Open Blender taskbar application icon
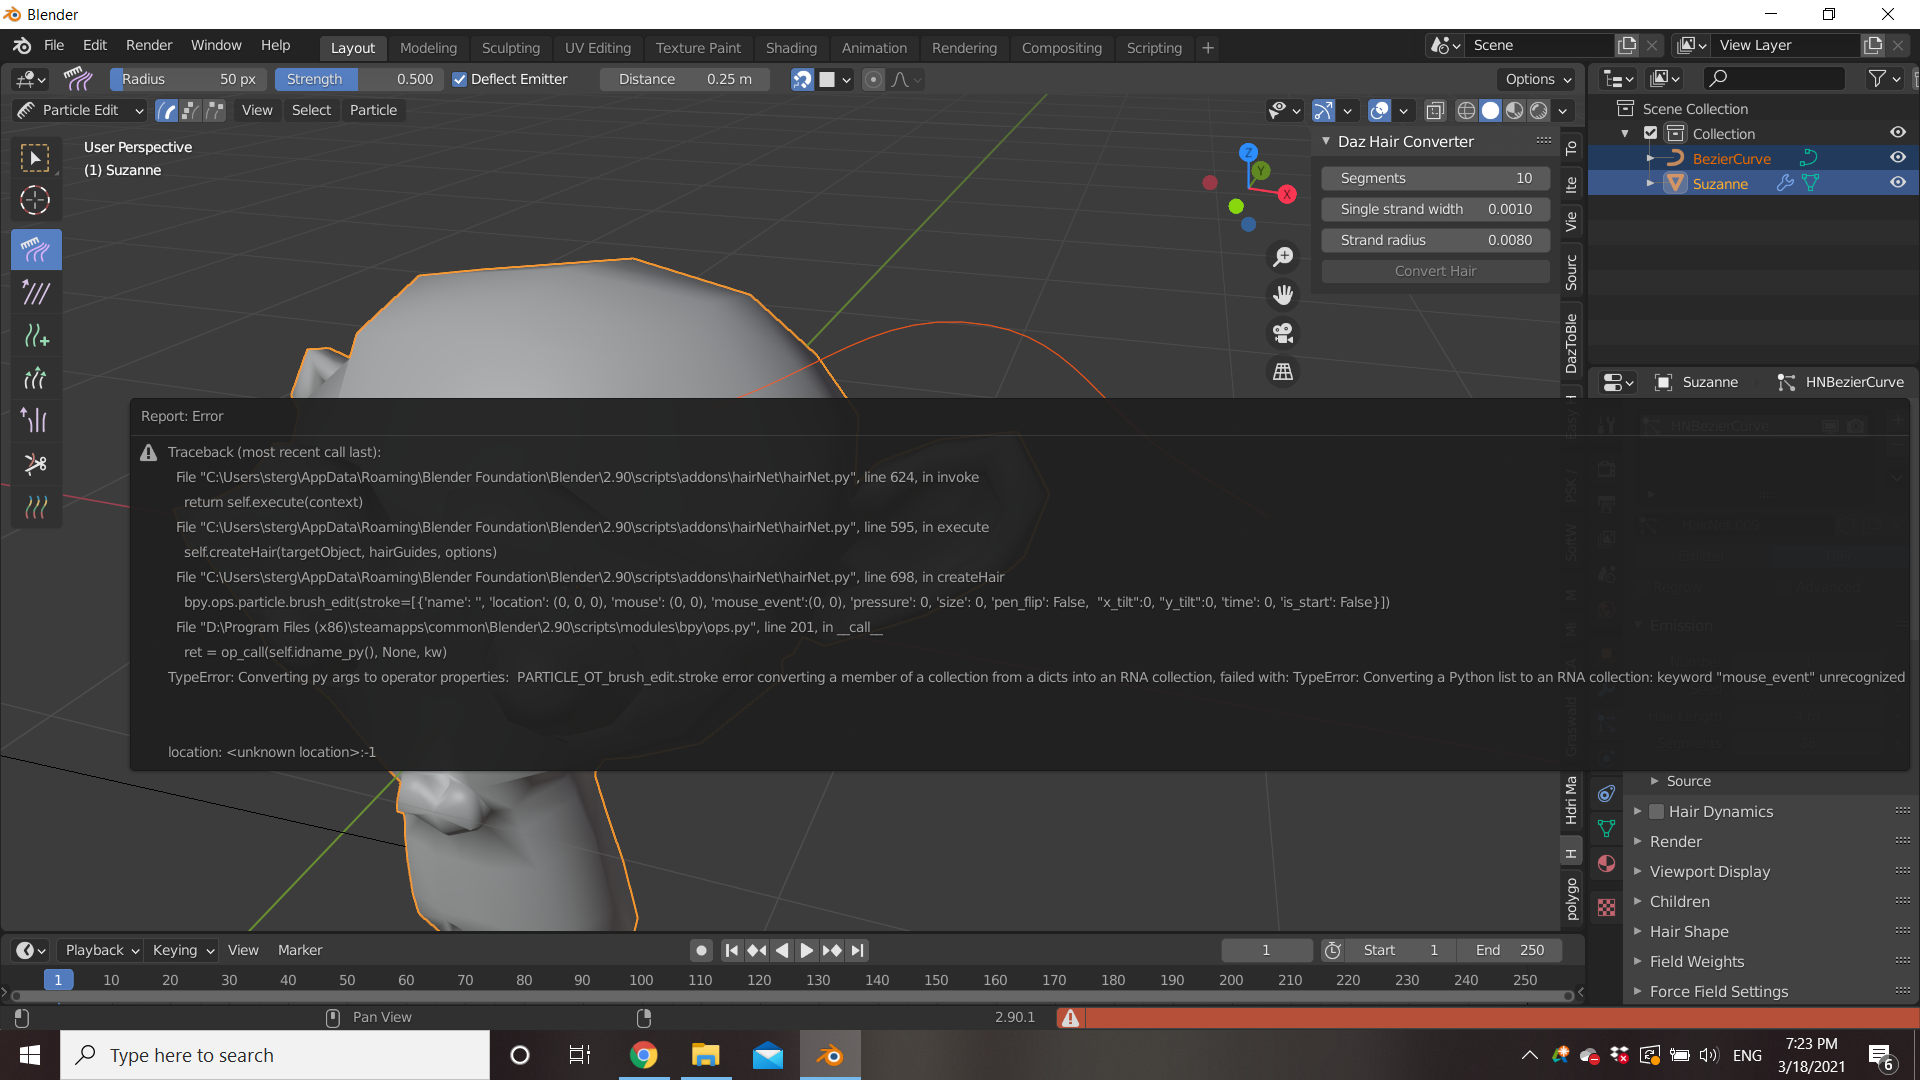This screenshot has height=1080, width=1920. (829, 1055)
